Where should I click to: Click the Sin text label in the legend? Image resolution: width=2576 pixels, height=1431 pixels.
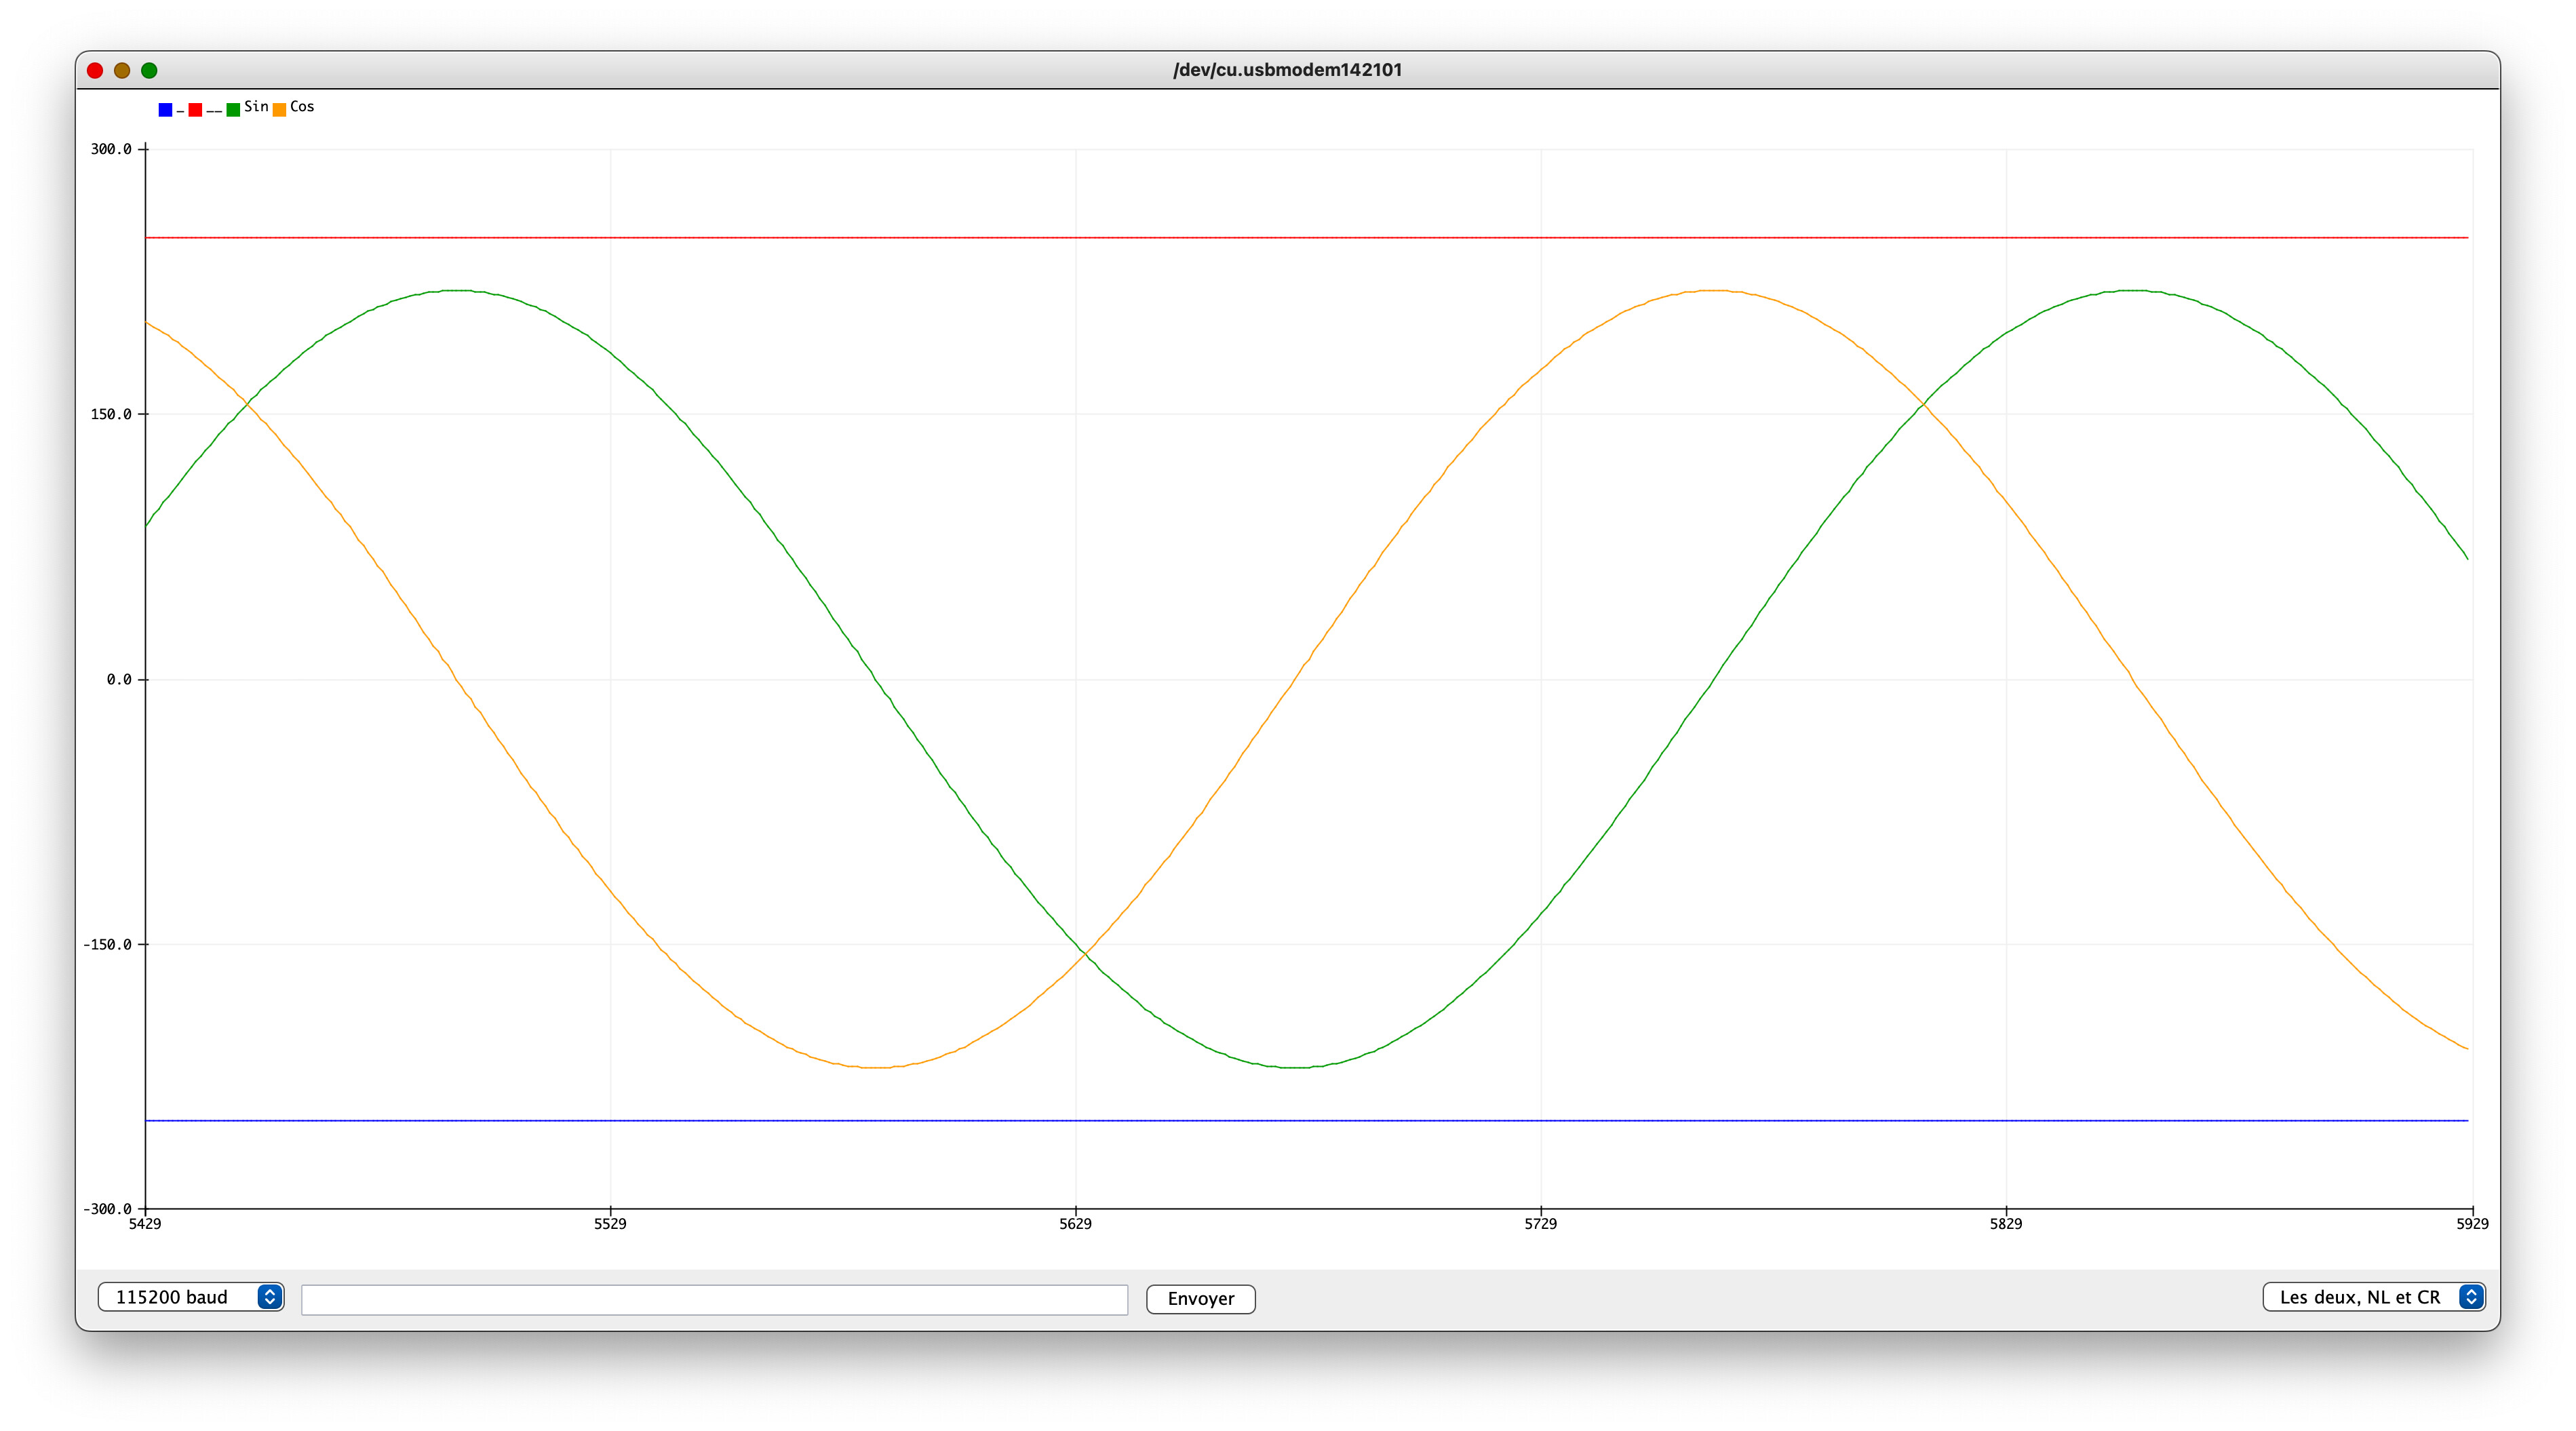coord(256,108)
